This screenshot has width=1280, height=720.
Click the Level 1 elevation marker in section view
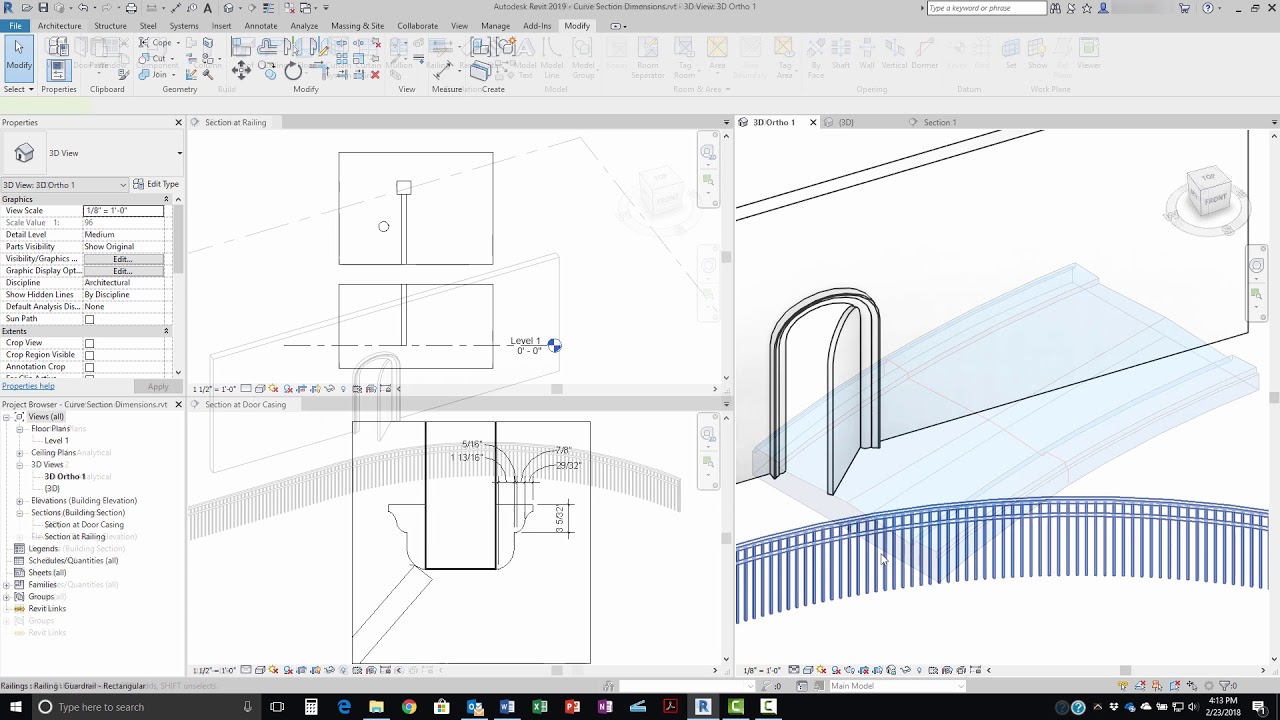[x=555, y=345]
